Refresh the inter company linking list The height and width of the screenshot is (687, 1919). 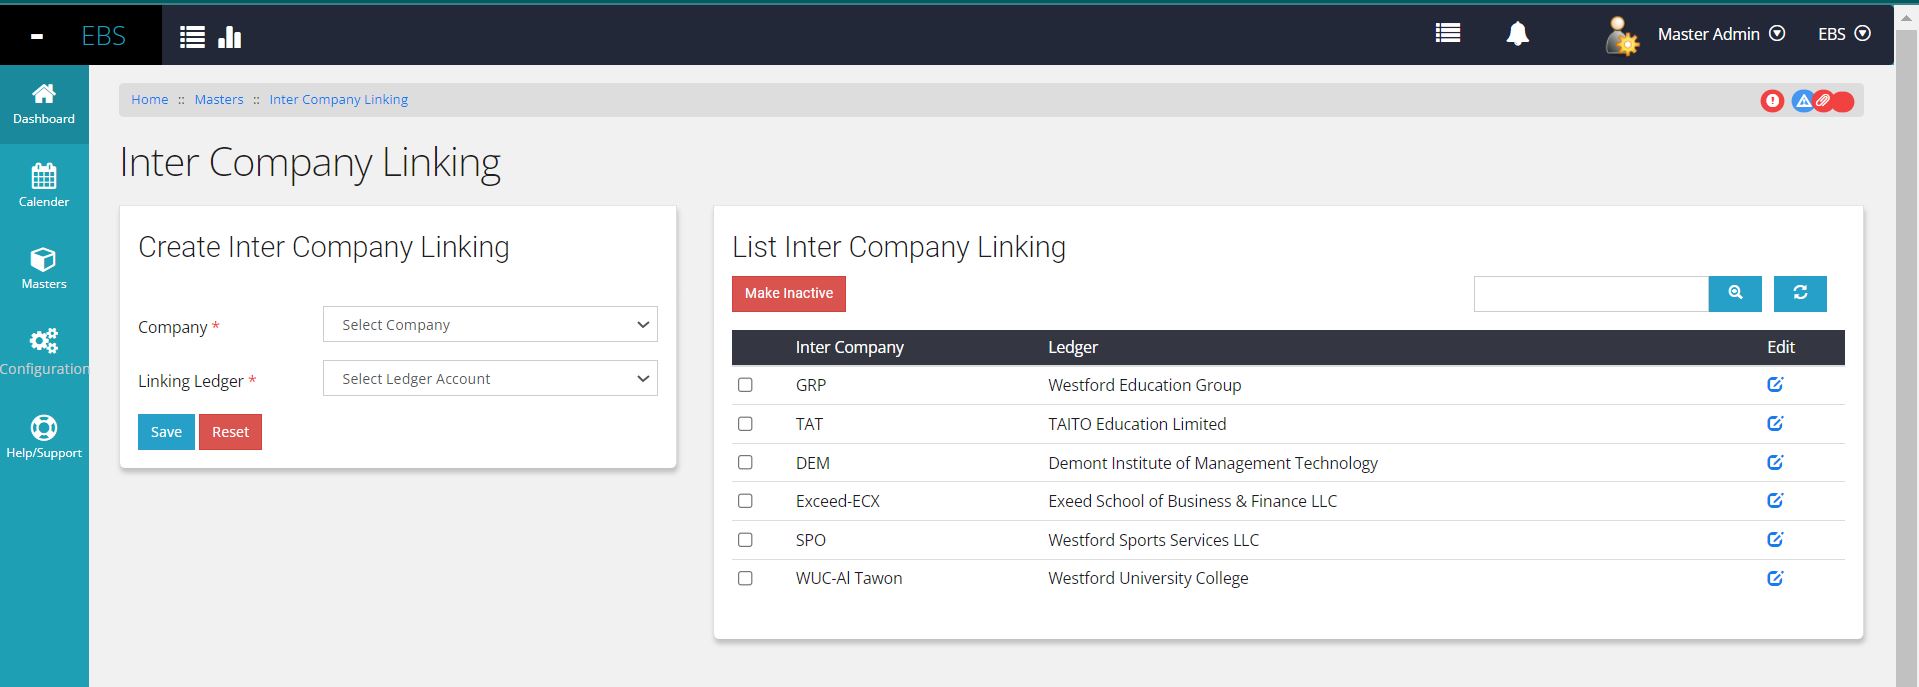coord(1800,293)
